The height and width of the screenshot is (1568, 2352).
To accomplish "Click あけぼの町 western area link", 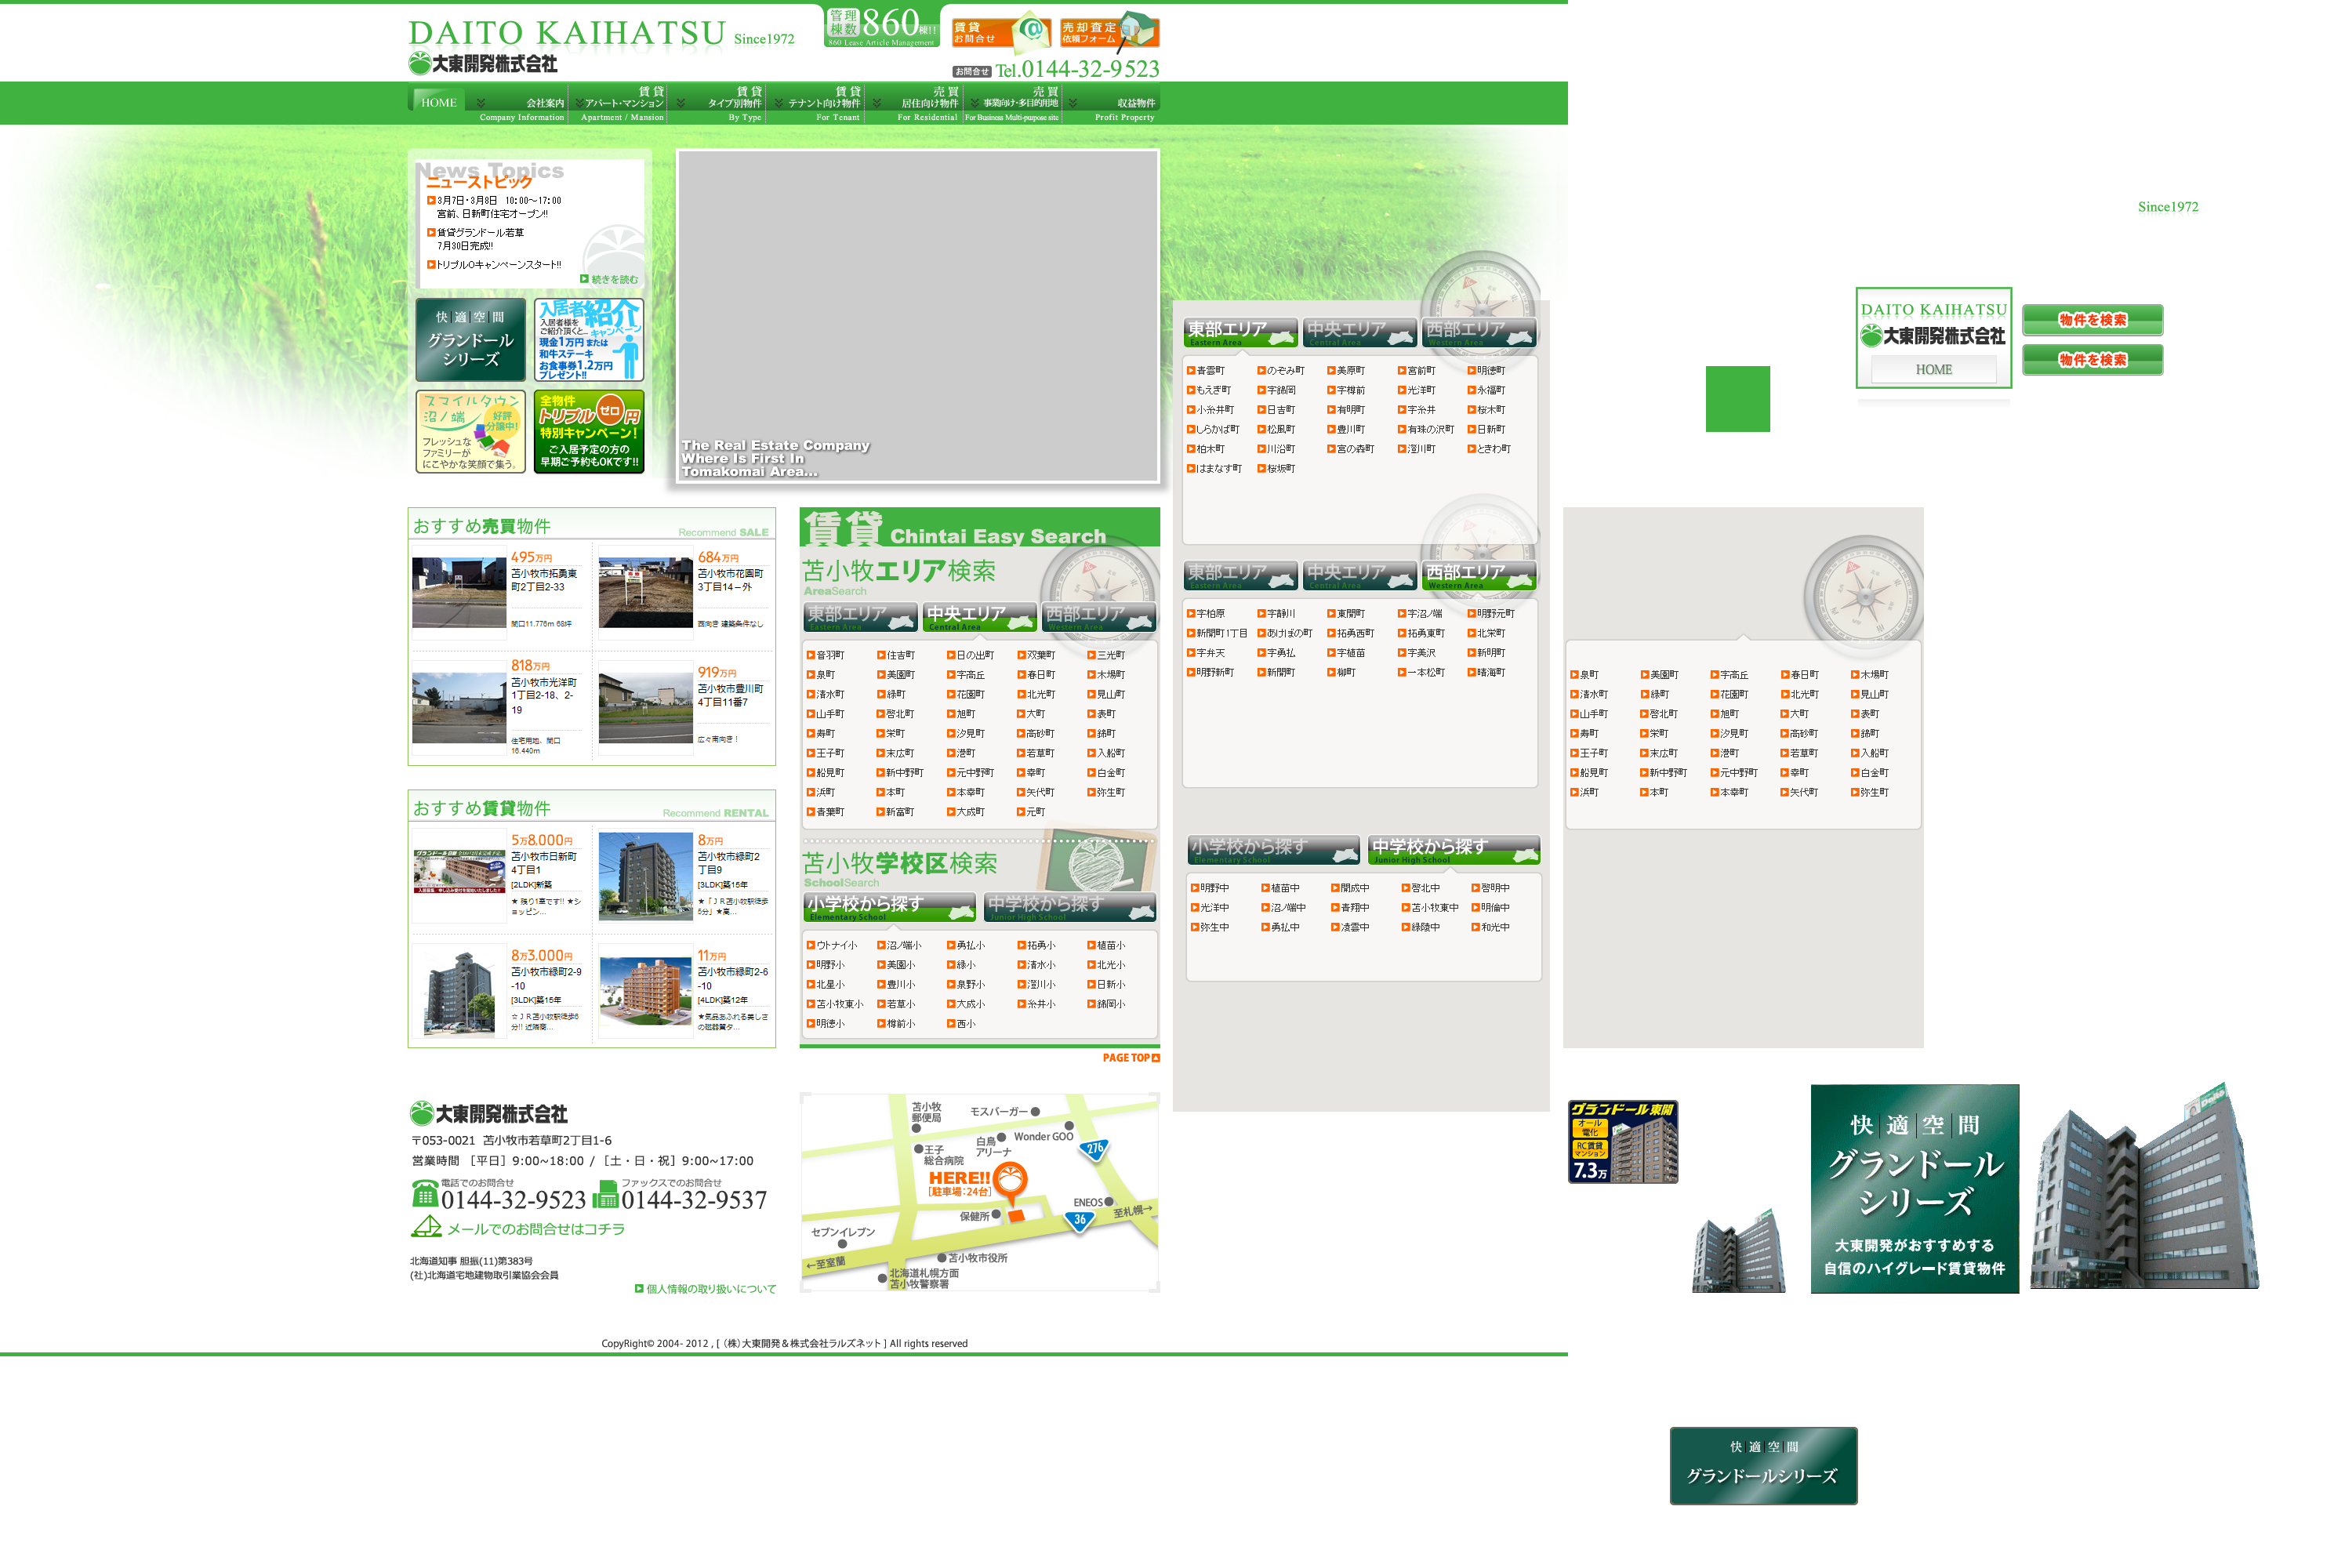I will point(1285,634).
